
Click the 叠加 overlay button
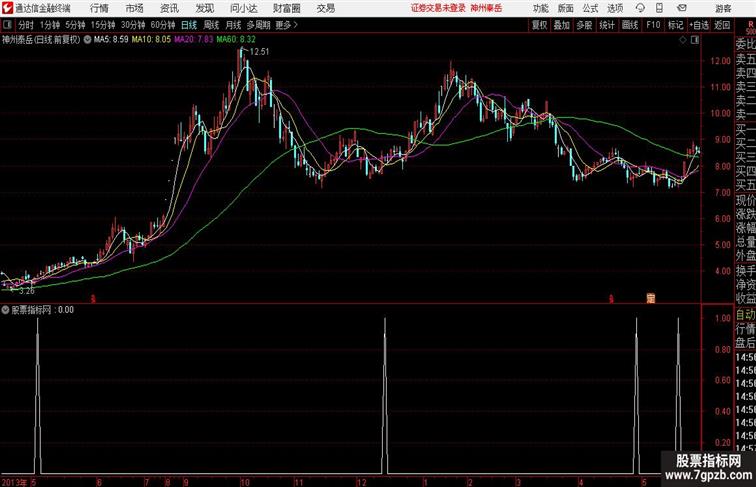(x=561, y=25)
